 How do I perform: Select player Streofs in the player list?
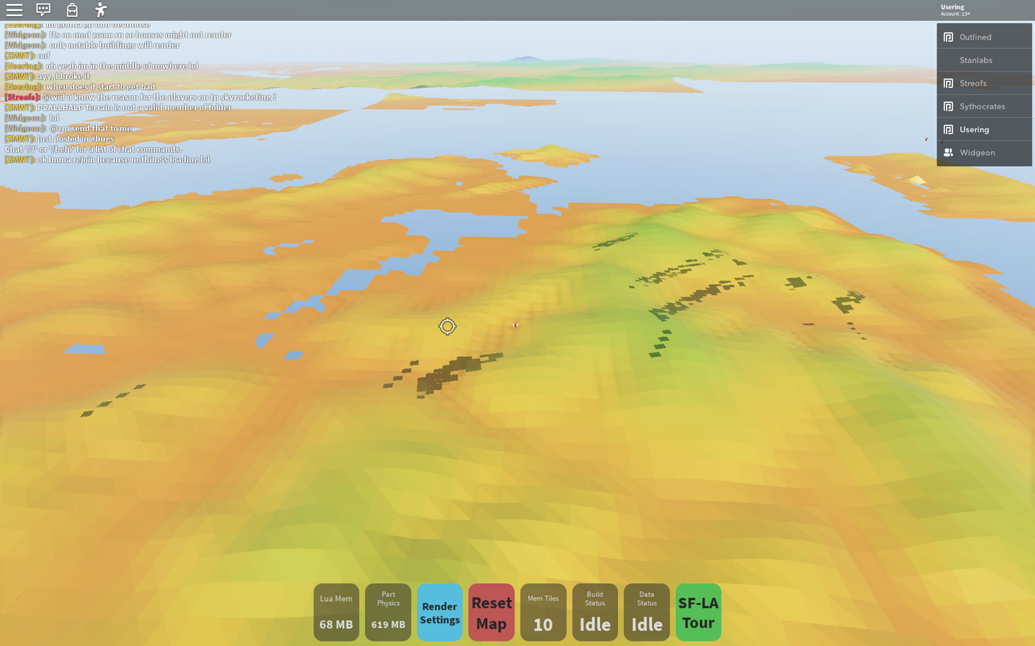984,83
